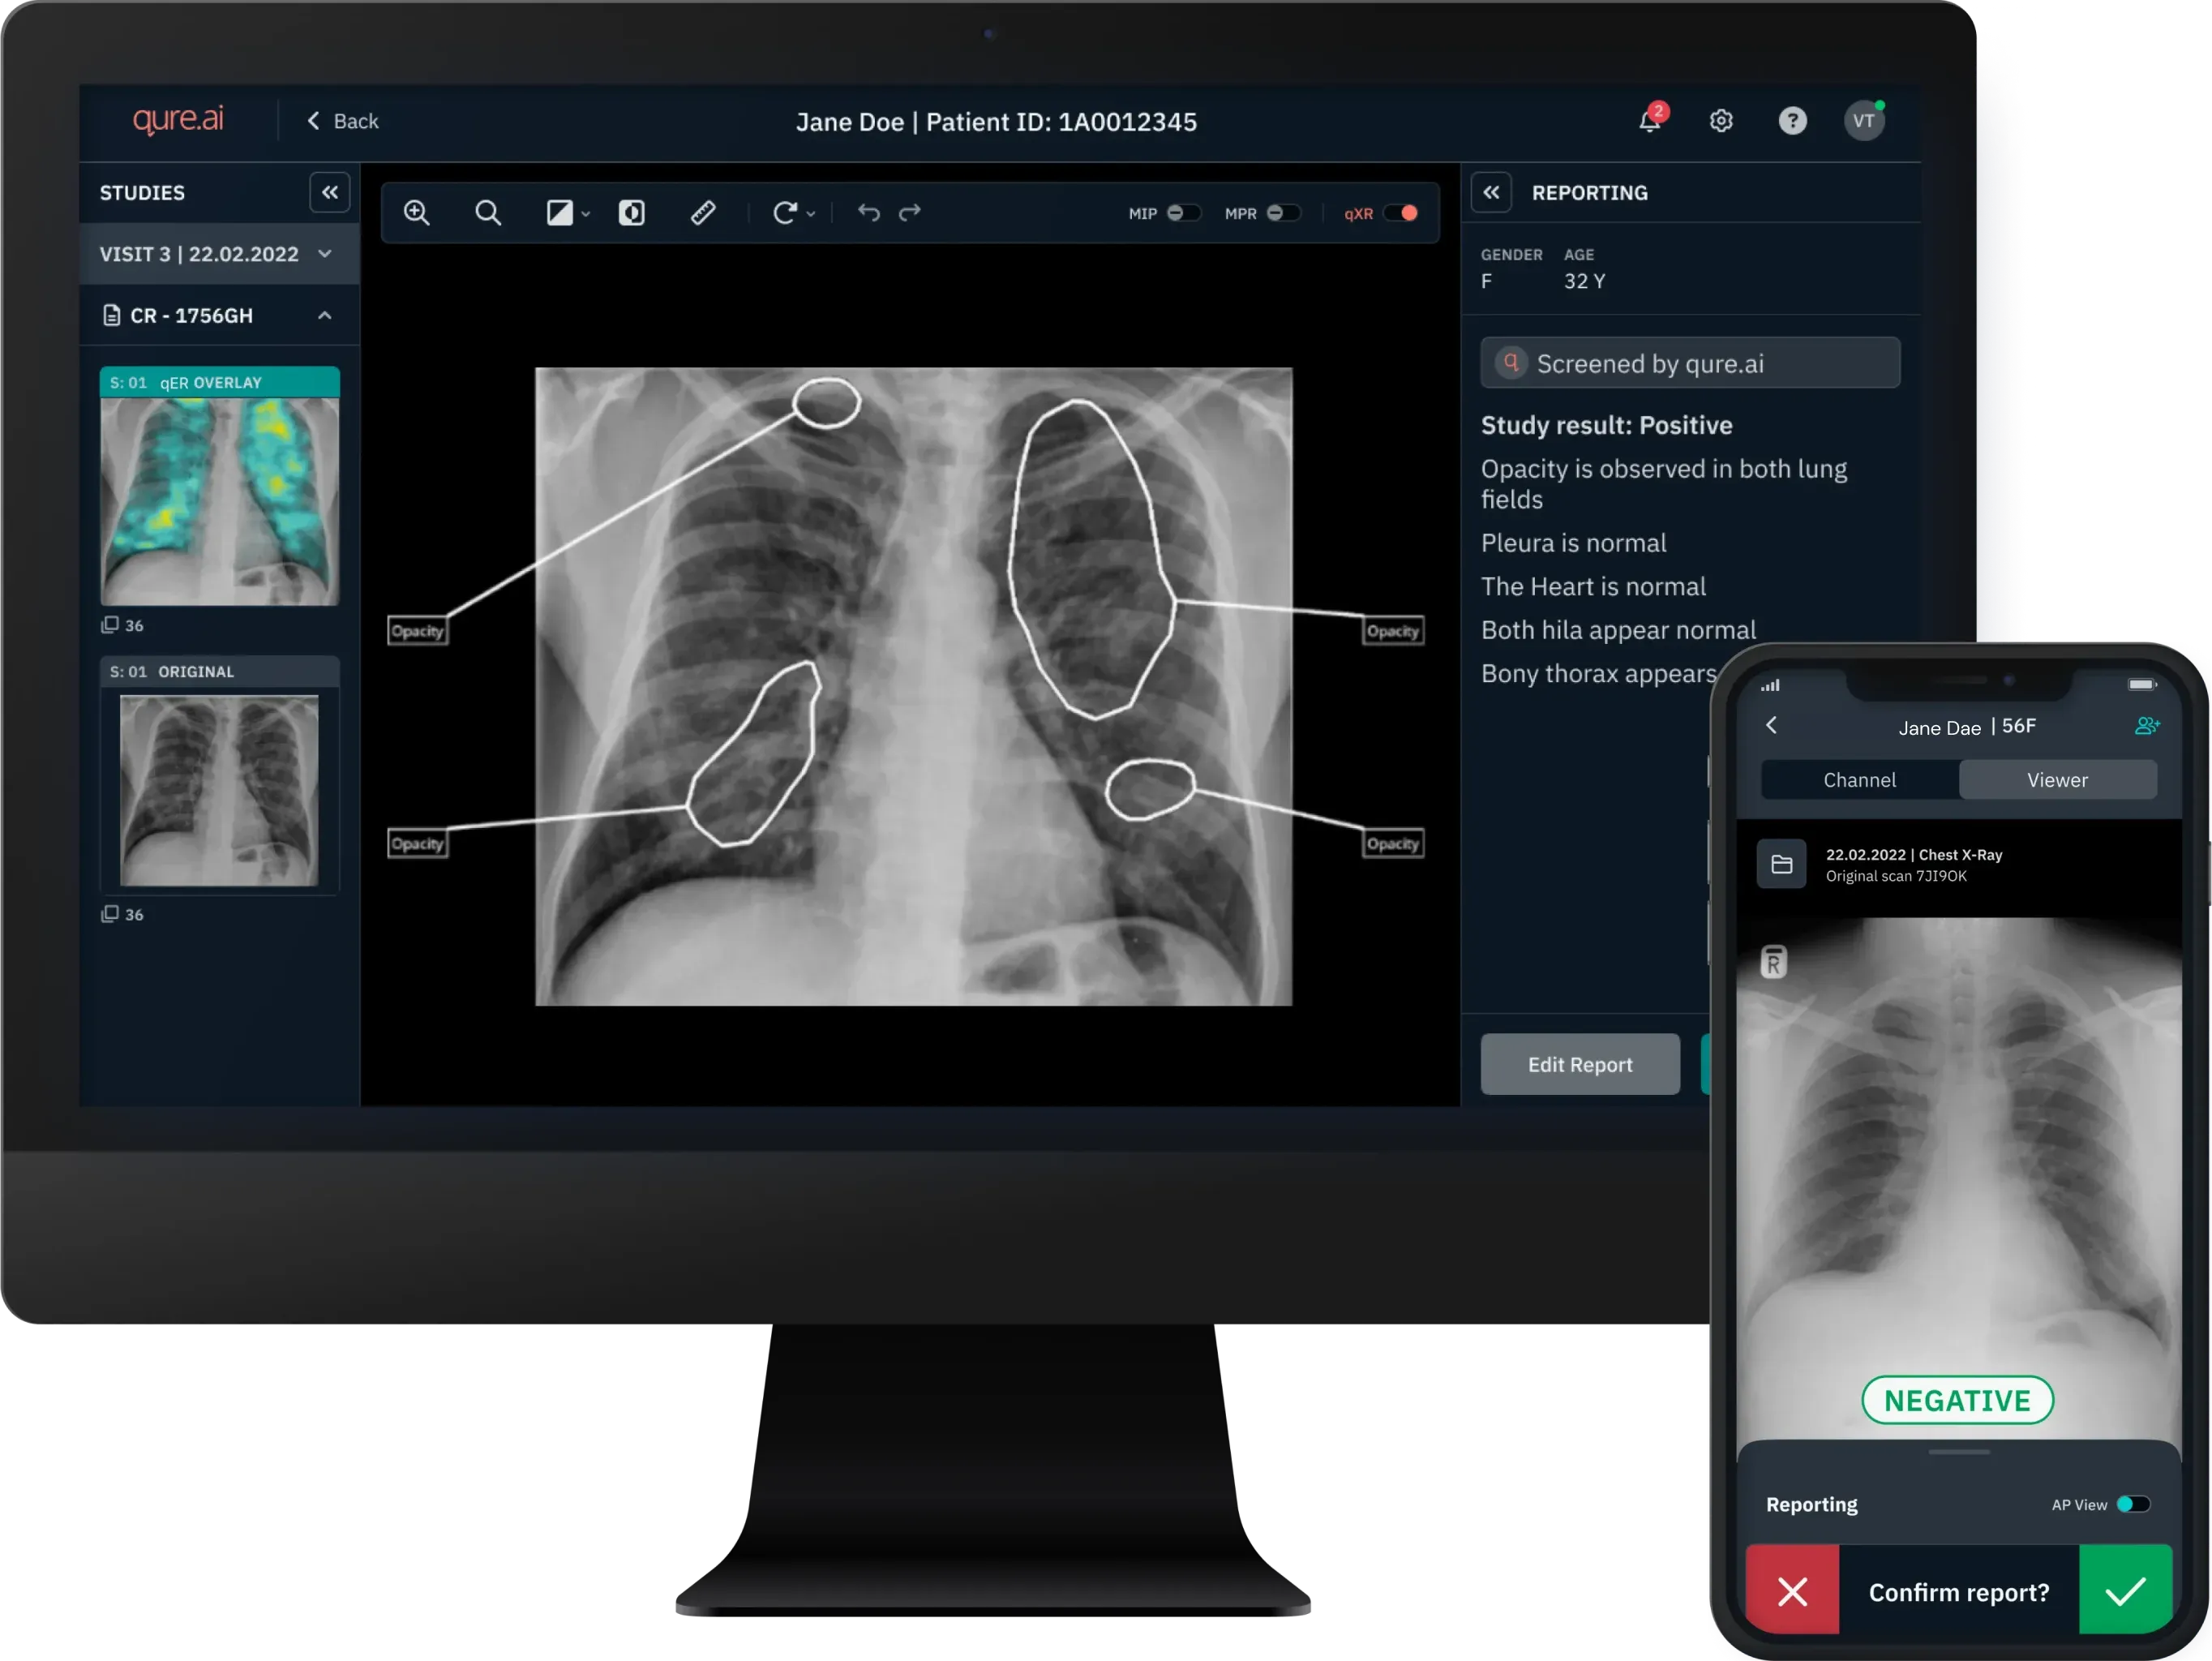
Task: Pick the ruler measurement tool
Action: 703,212
